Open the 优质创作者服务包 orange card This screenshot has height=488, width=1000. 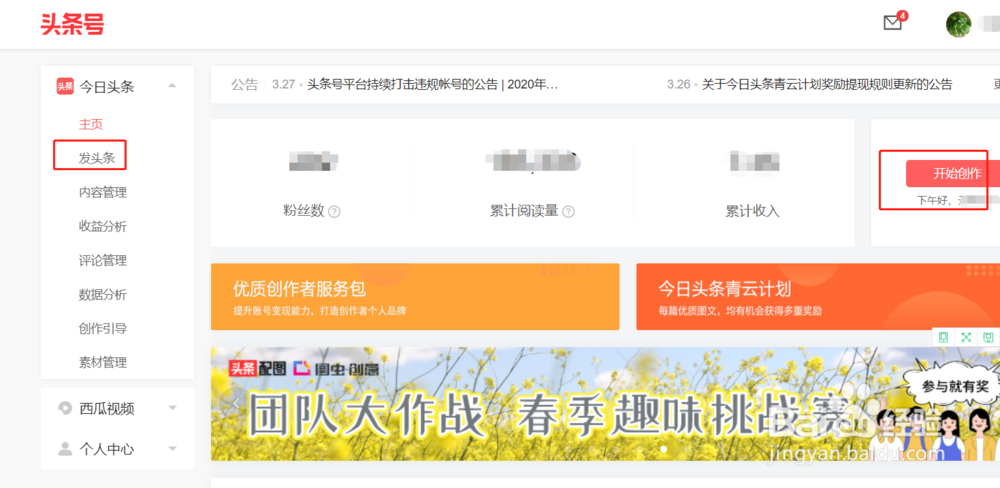click(x=415, y=297)
